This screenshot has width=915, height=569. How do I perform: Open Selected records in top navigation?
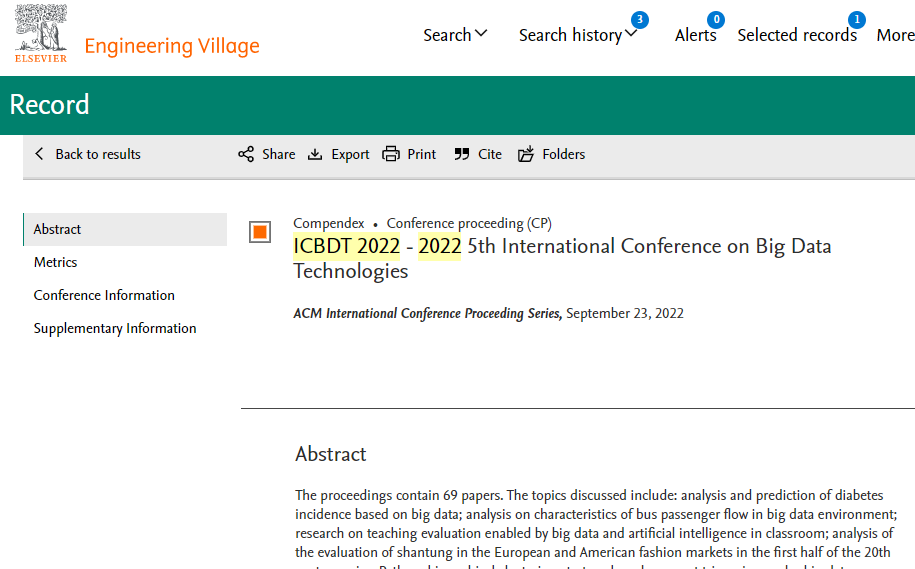point(797,35)
